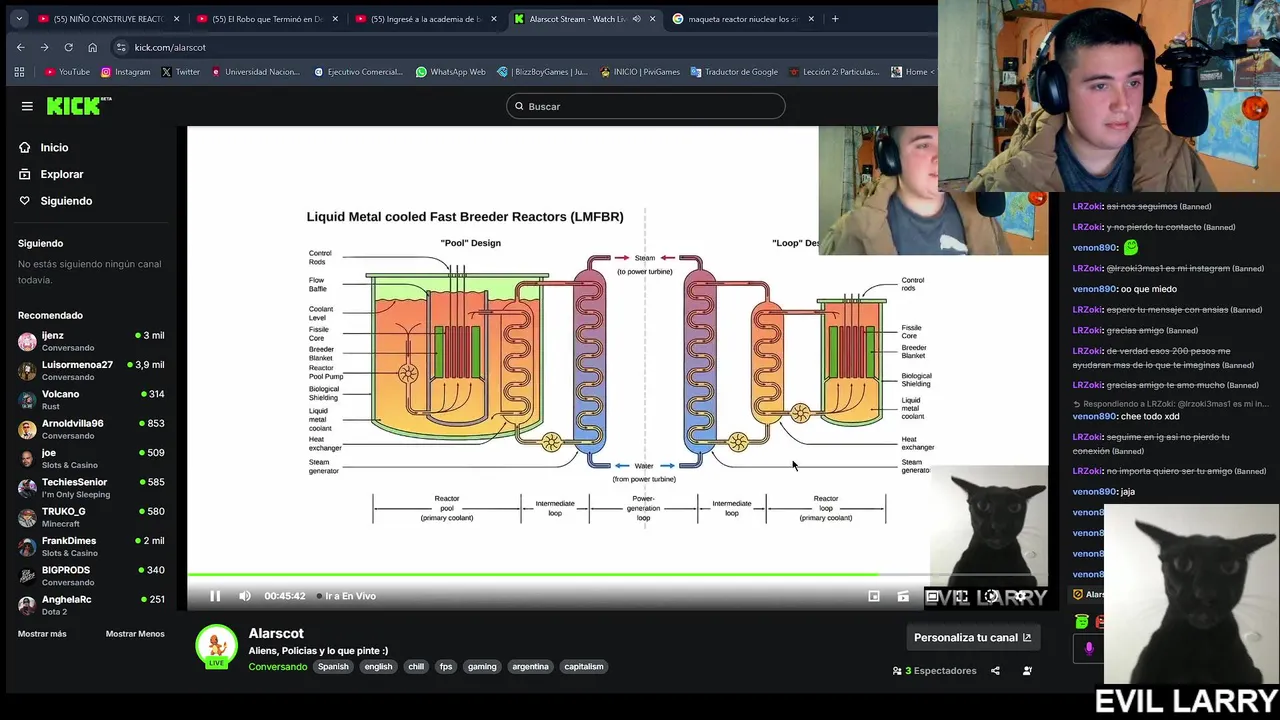Select the fps tag
Screen dimensions: 1280x720
click(x=446, y=666)
